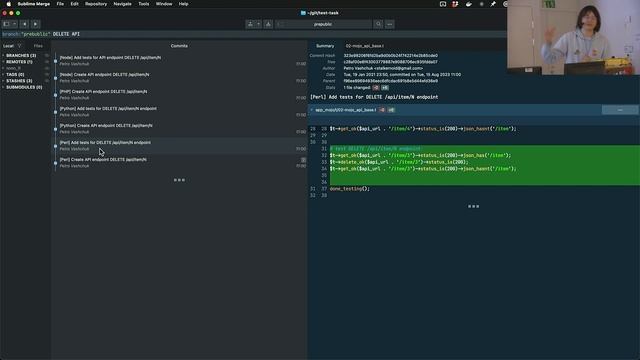Screen dimensions: 640x360
Task: Select commit '[Python] Create API endpoint DELETE /api/item/N'
Action: click(180, 129)
